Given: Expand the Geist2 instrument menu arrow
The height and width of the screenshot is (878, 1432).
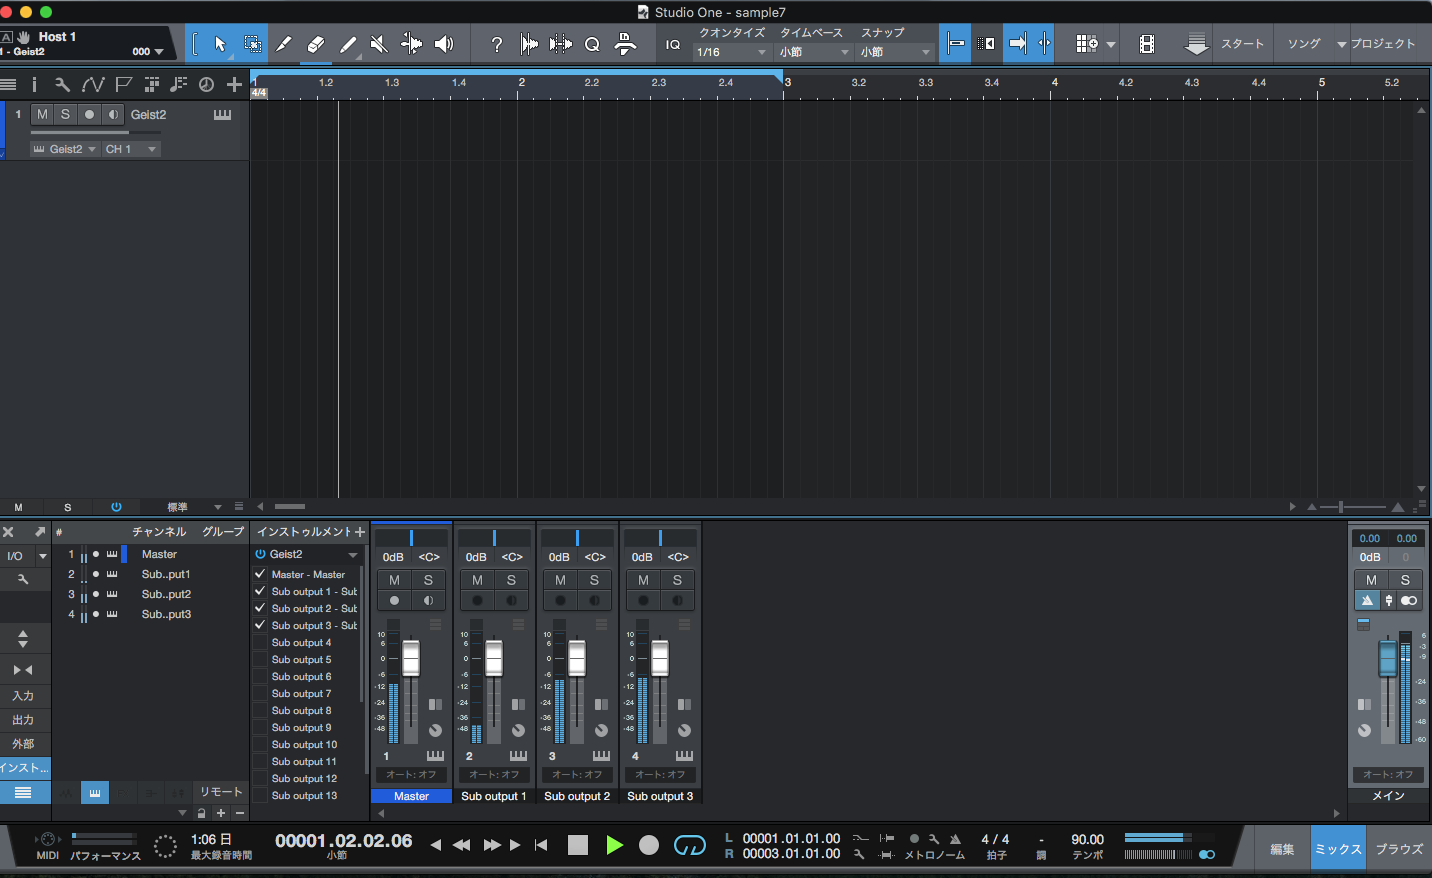Looking at the screenshot, I should [353, 555].
